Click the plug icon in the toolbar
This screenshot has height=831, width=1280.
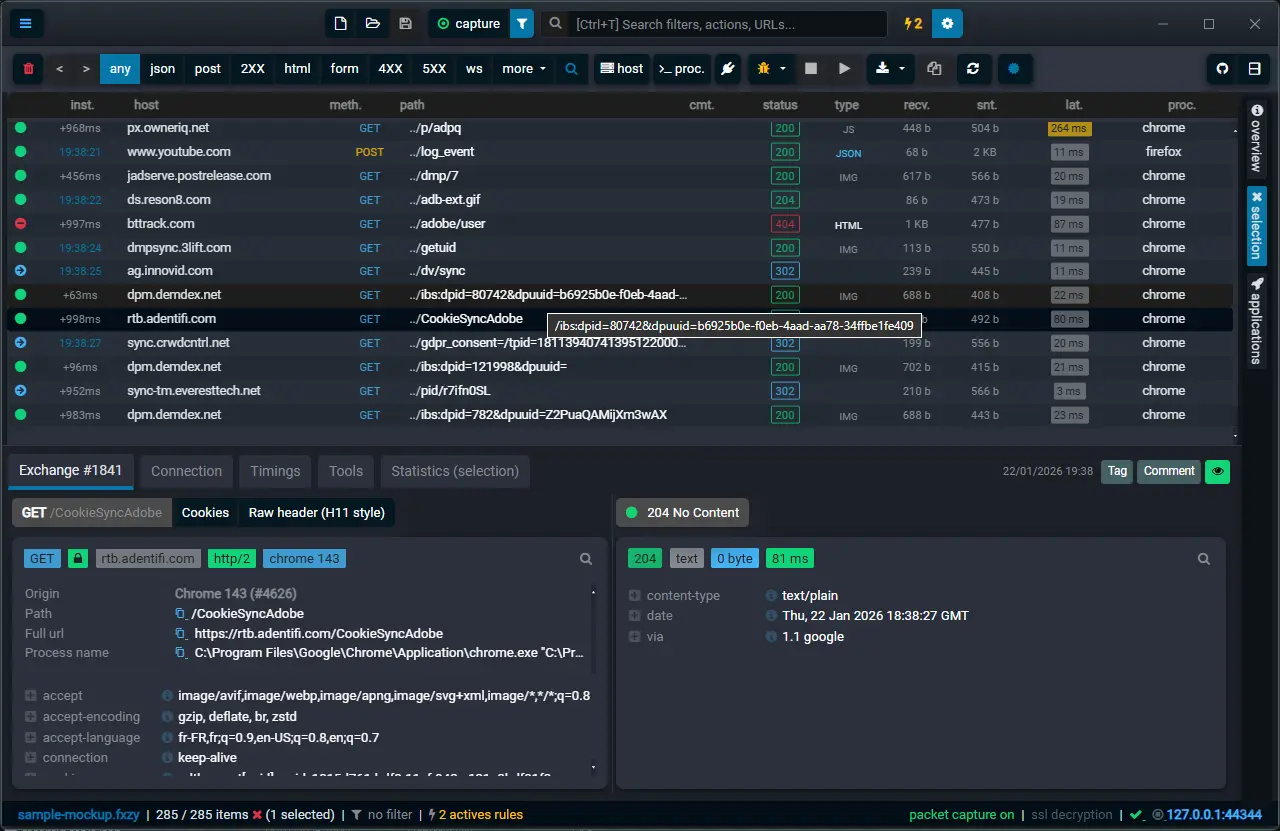click(x=728, y=69)
